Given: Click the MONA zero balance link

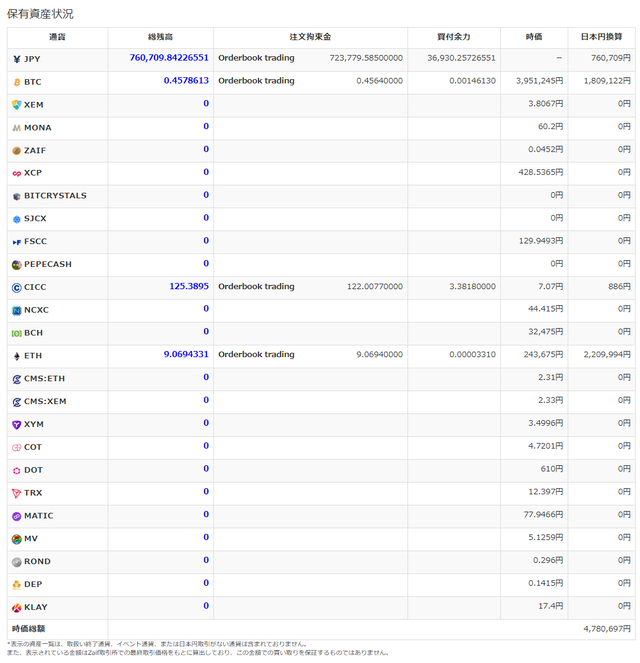Looking at the screenshot, I should coord(206,126).
